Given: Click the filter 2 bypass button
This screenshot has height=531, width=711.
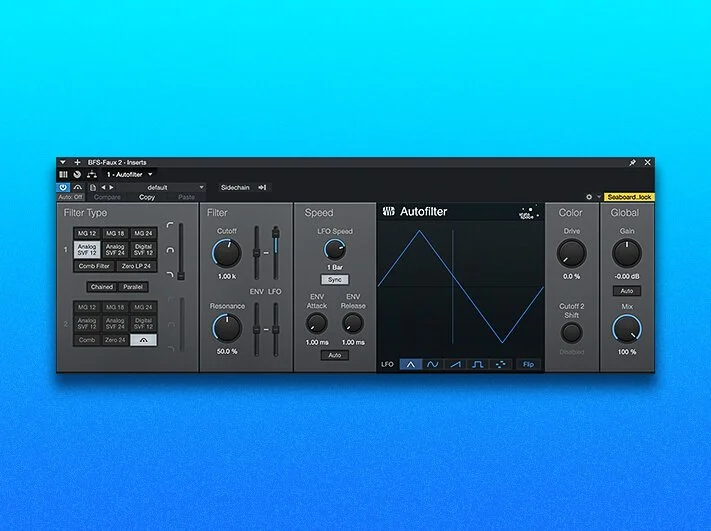Looking at the screenshot, I should 143,340.
